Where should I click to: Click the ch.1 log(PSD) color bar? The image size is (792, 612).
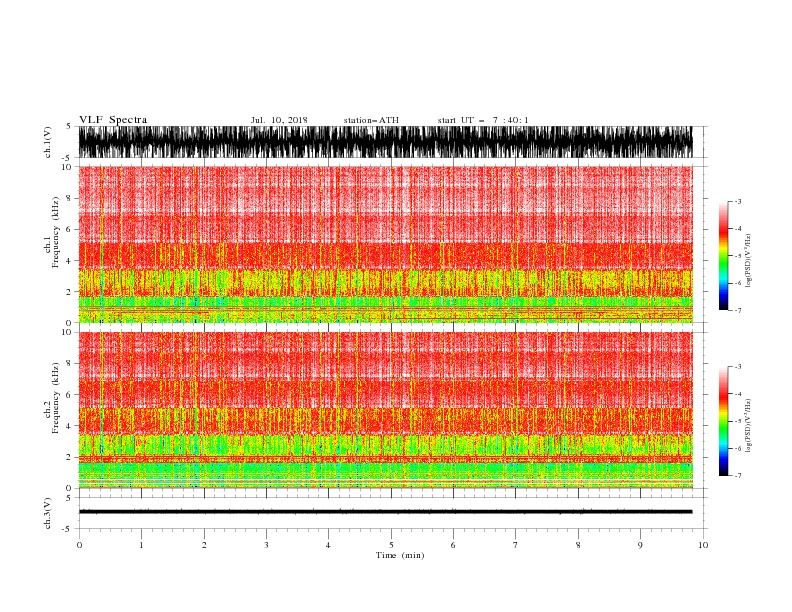[x=723, y=256]
